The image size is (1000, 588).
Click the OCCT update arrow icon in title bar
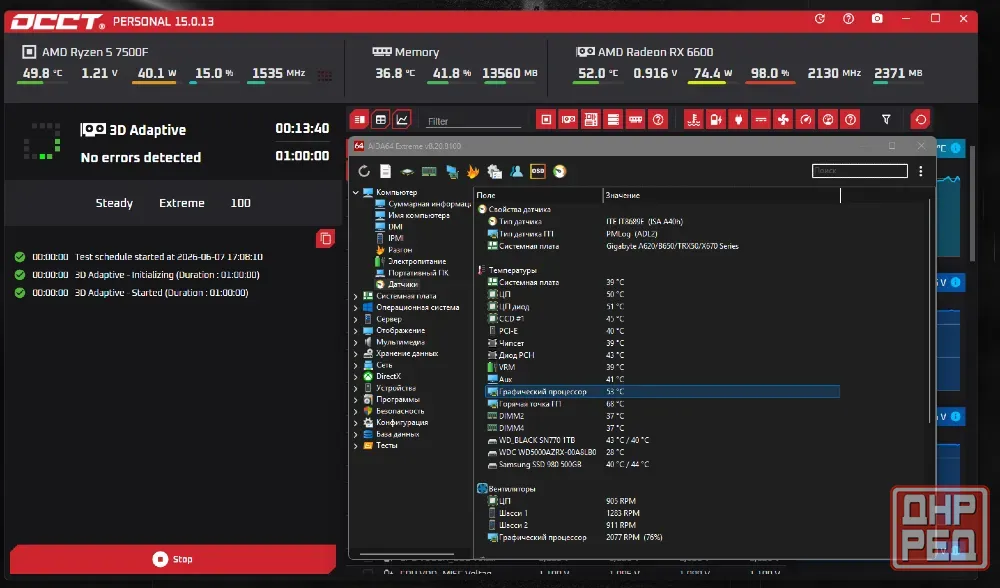pos(820,18)
